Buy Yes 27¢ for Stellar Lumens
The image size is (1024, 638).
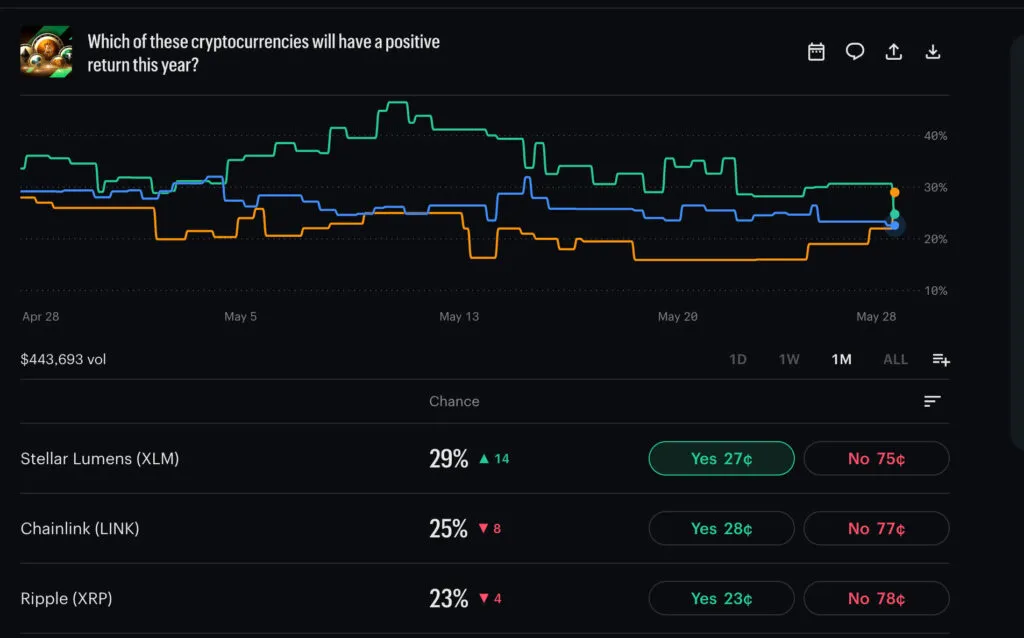[x=722, y=458]
